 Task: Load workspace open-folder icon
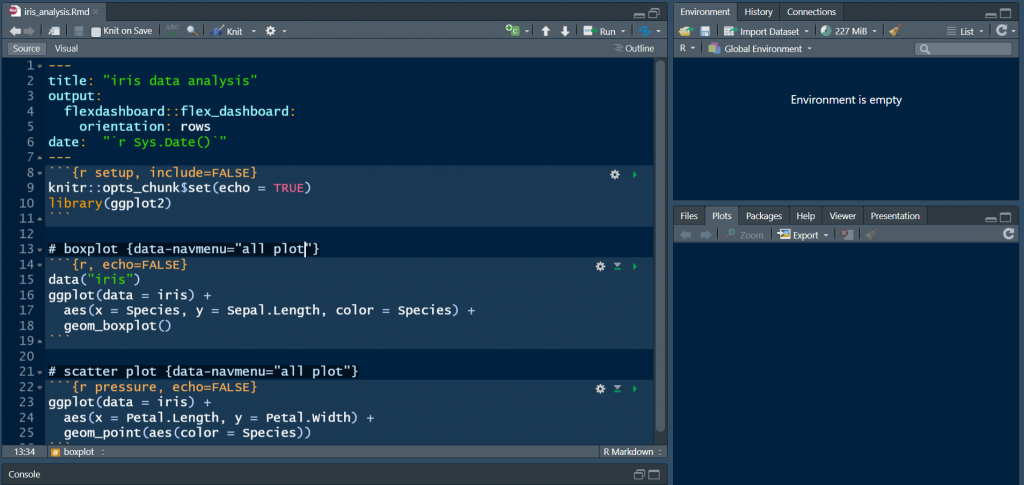pos(685,31)
